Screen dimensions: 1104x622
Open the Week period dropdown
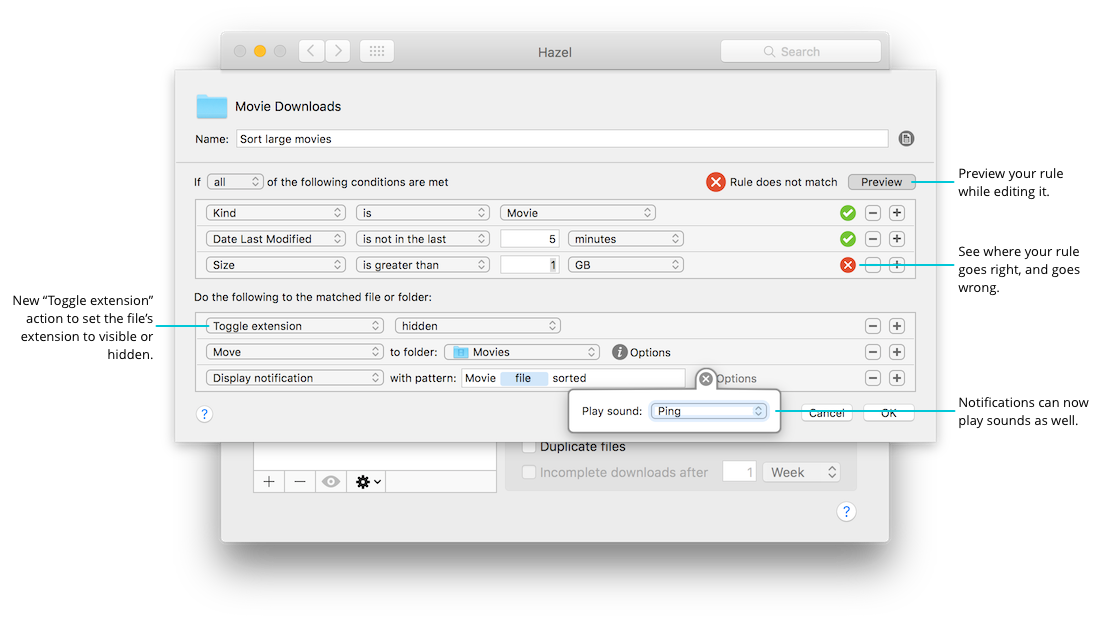coord(801,472)
